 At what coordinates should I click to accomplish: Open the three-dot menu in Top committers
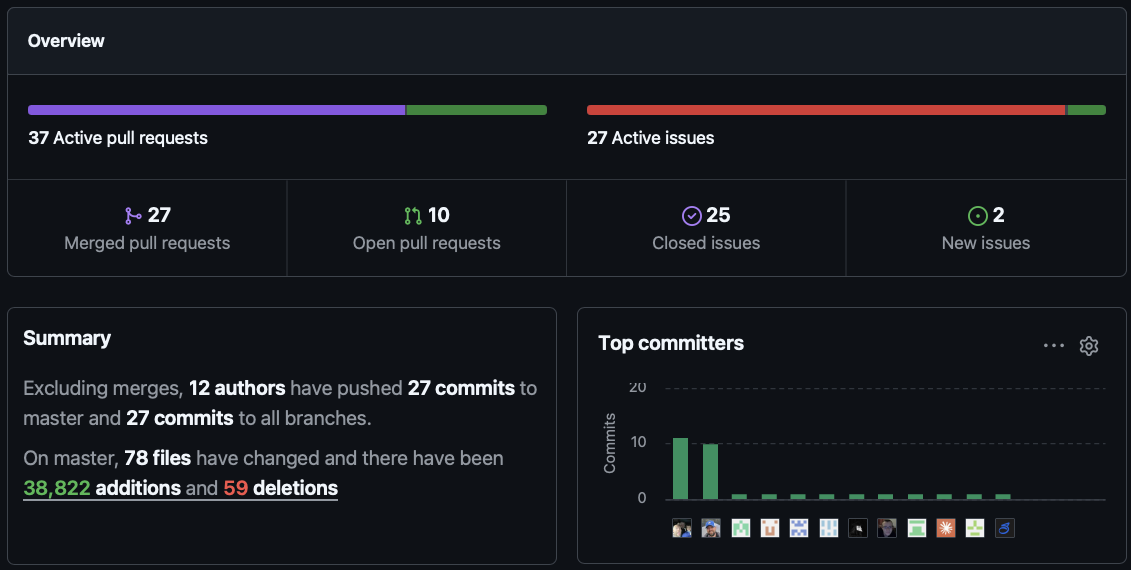1054,346
